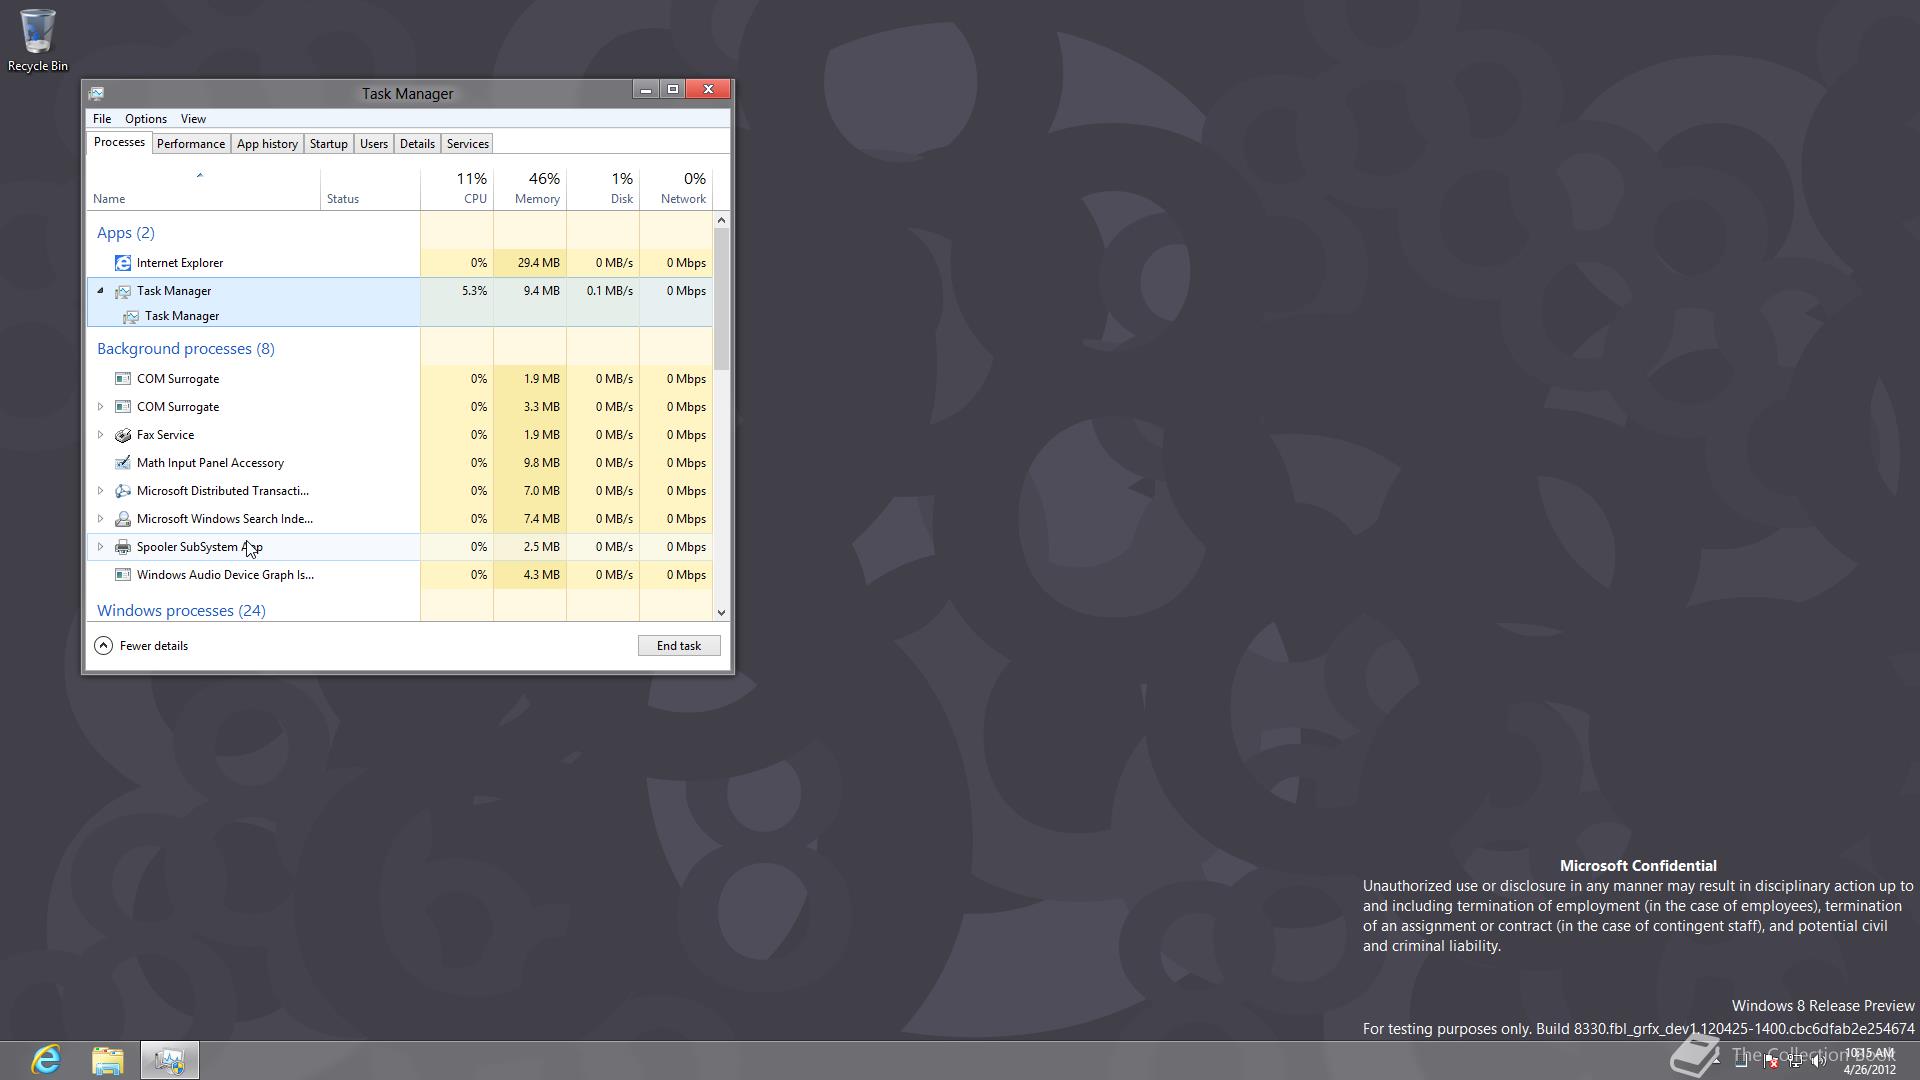
Task: Sort by the Memory column header
Action: click(x=530, y=188)
